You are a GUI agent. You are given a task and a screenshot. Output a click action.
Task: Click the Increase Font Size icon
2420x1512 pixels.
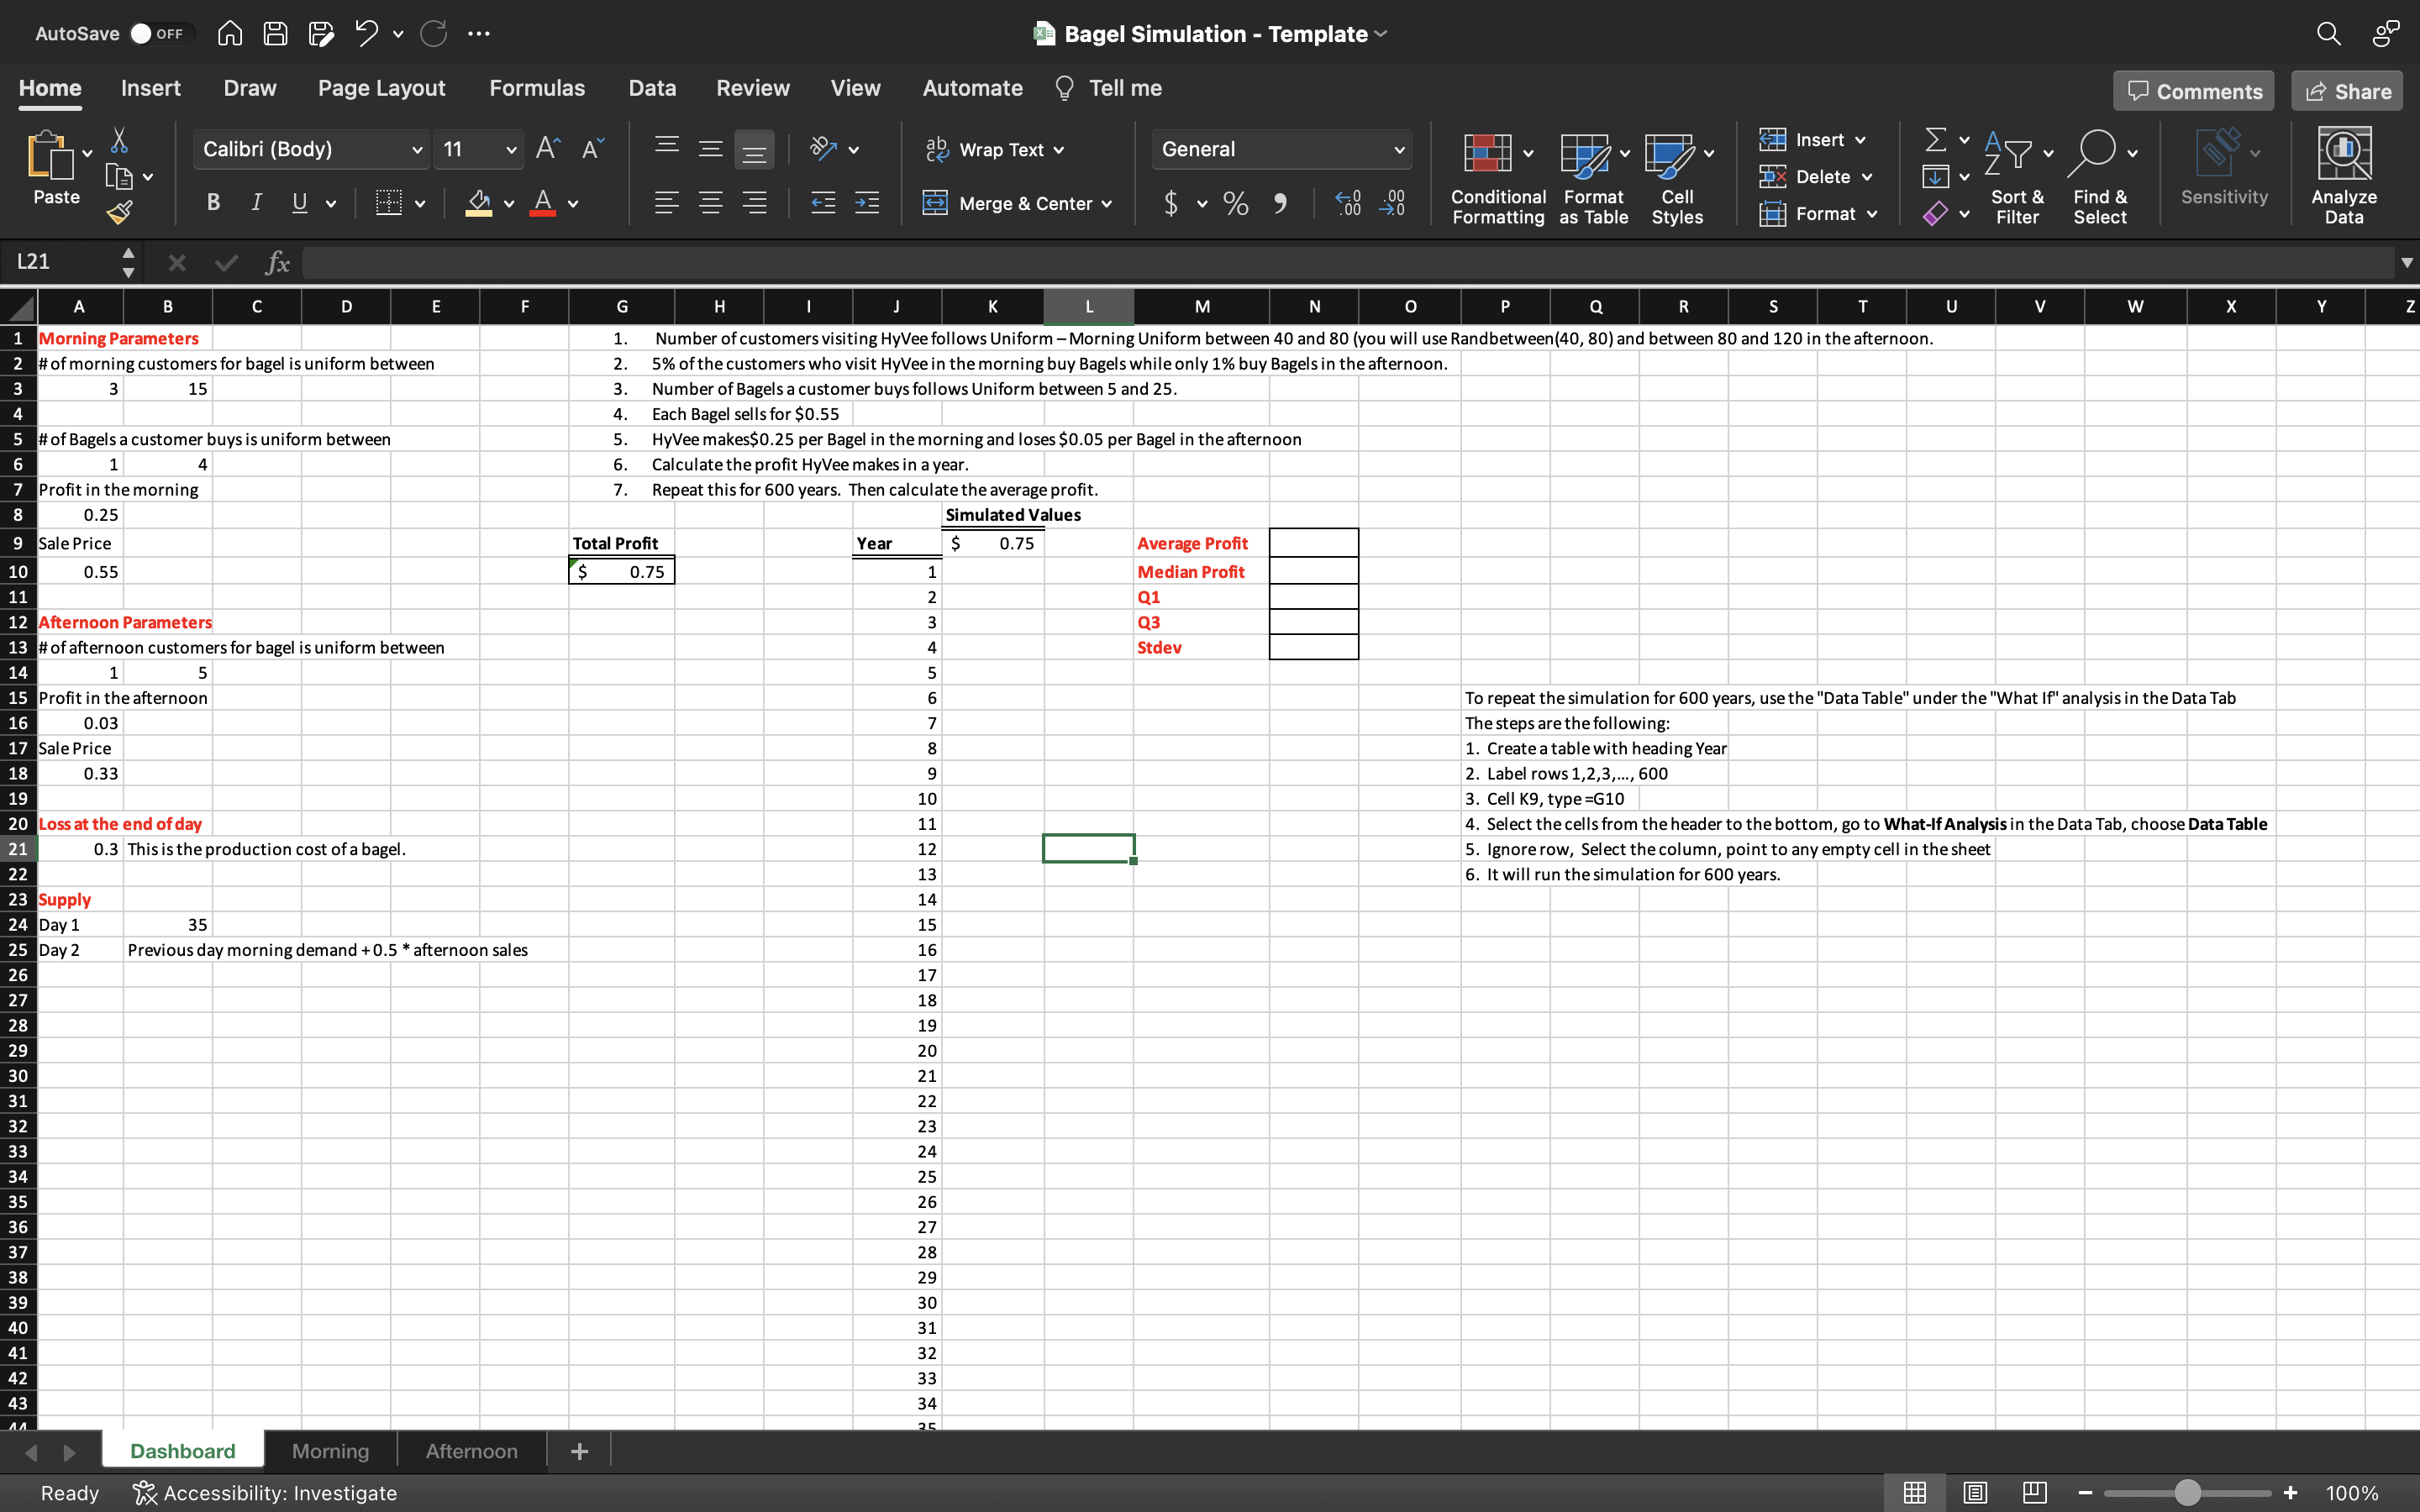(547, 149)
